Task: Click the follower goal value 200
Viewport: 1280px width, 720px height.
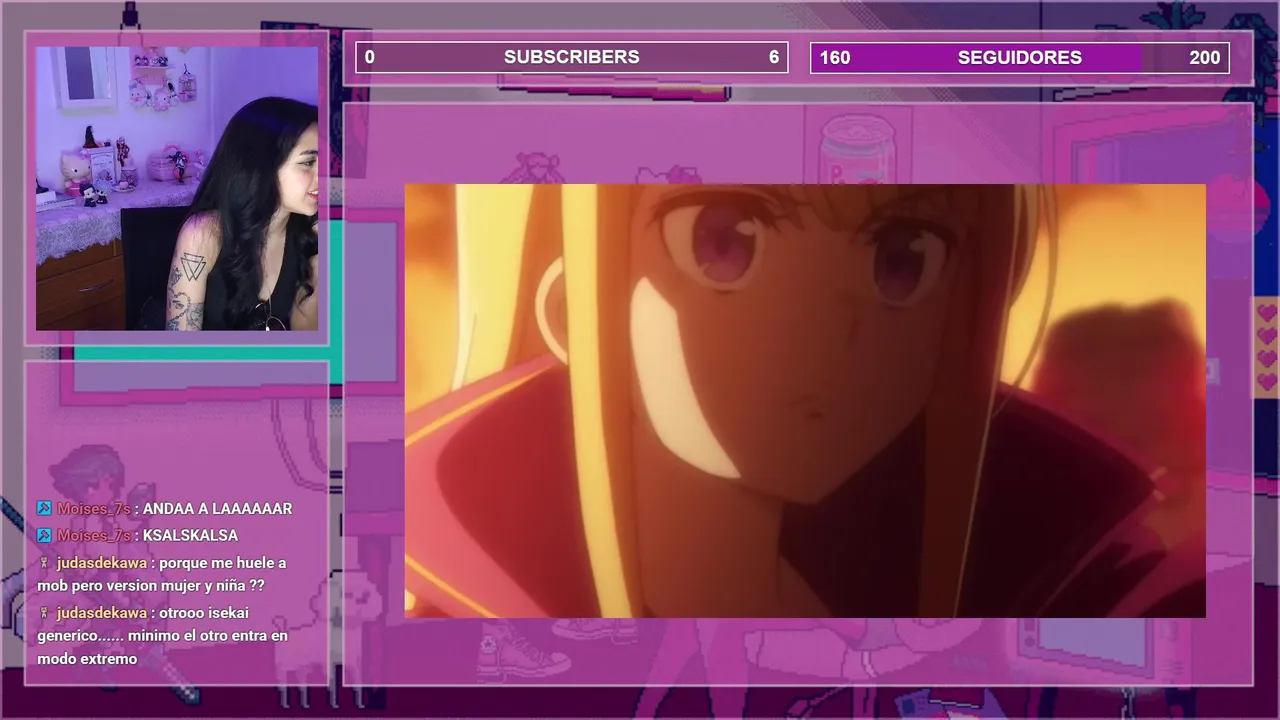Action: (1204, 57)
